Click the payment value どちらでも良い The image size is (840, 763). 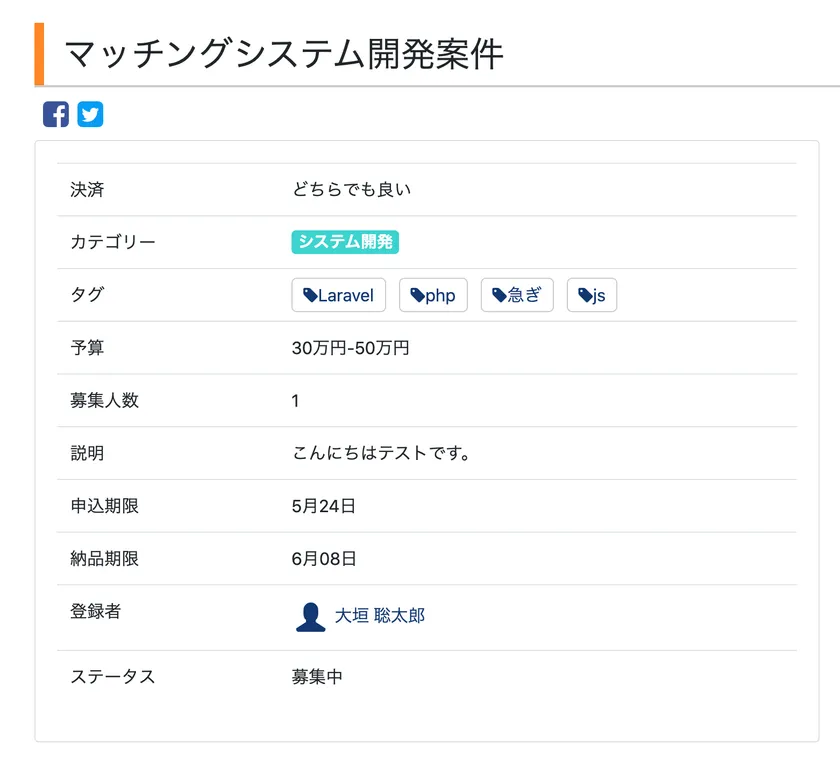tap(351, 189)
